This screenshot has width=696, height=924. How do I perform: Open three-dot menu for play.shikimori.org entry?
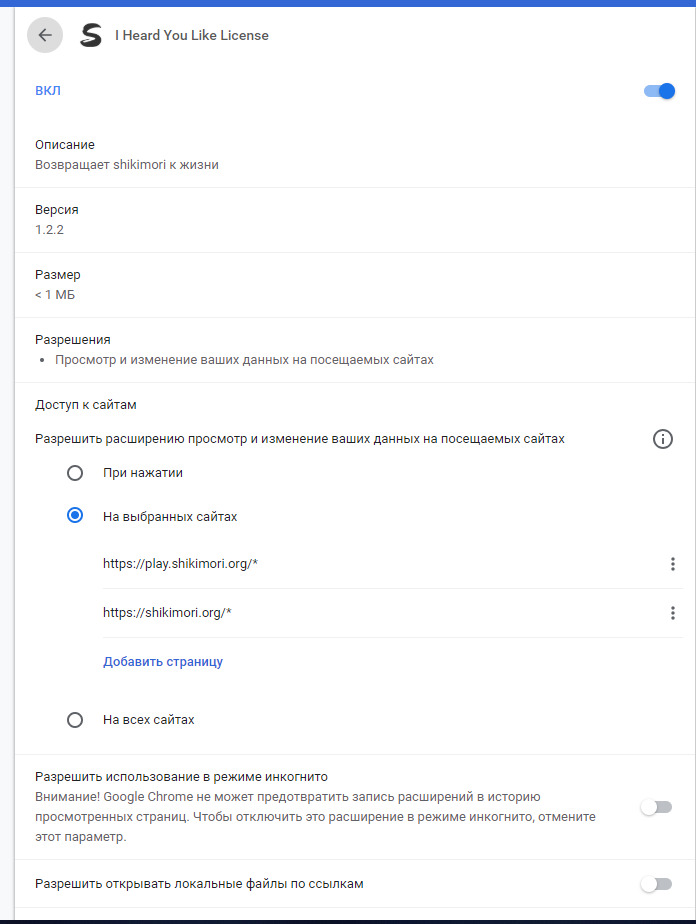click(x=673, y=564)
